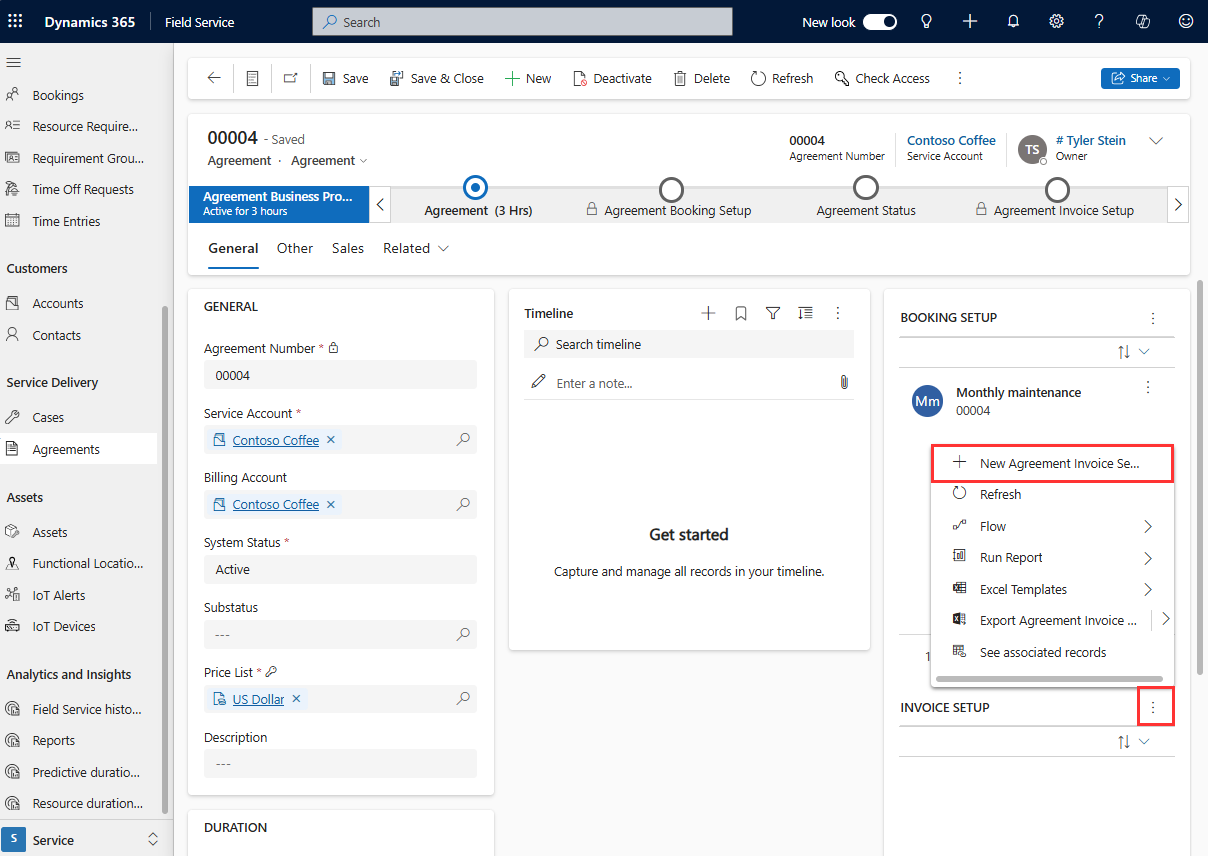Image resolution: width=1208 pixels, height=856 pixels.
Task: Search Substatus with its magnifier icon
Action: tap(462, 634)
